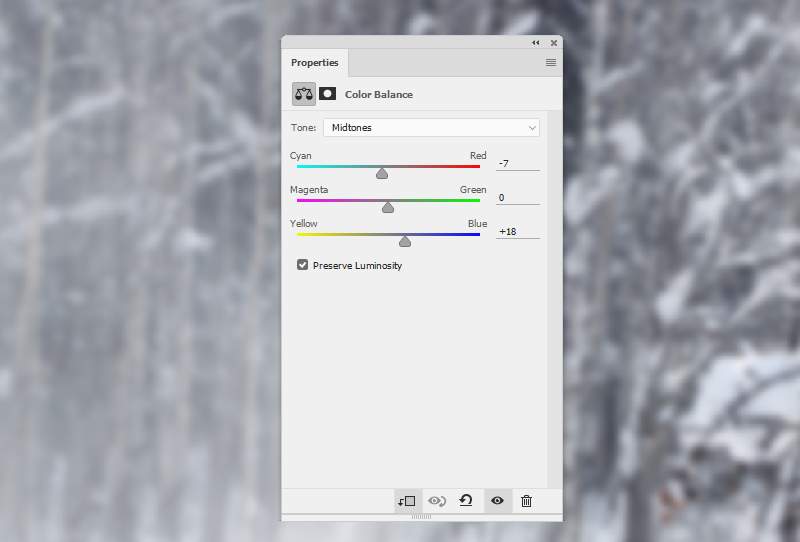Click the Magenta label
Image resolution: width=800 pixels, height=542 pixels.
click(x=309, y=190)
